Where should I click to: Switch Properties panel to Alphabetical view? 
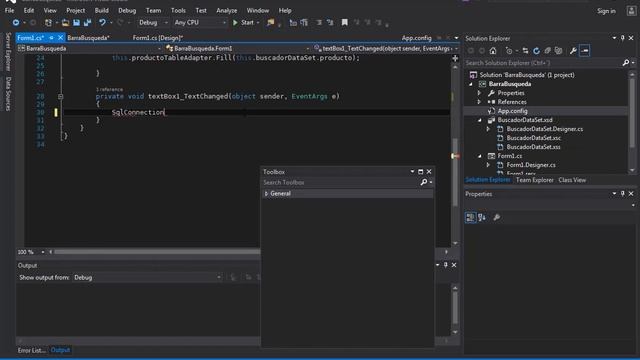(x=482, y=218)
